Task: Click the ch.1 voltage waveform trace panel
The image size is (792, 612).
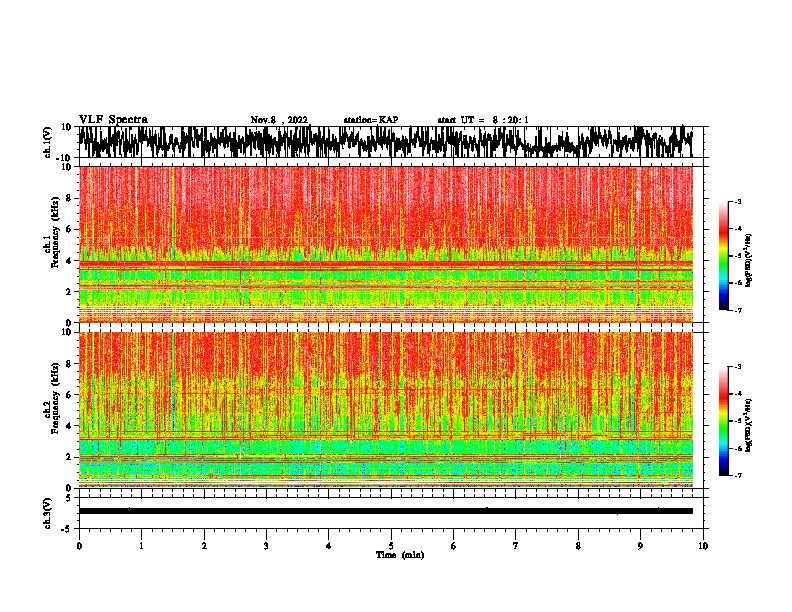Action: click(x=385, y=142)
